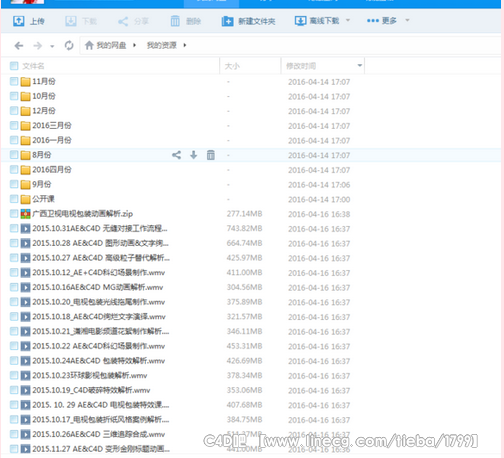The width and height of the screenshot is (504, 458).
Task: Select file name 2015.10.21_潇湘电影频道
Action: click(x=101, y=331)
